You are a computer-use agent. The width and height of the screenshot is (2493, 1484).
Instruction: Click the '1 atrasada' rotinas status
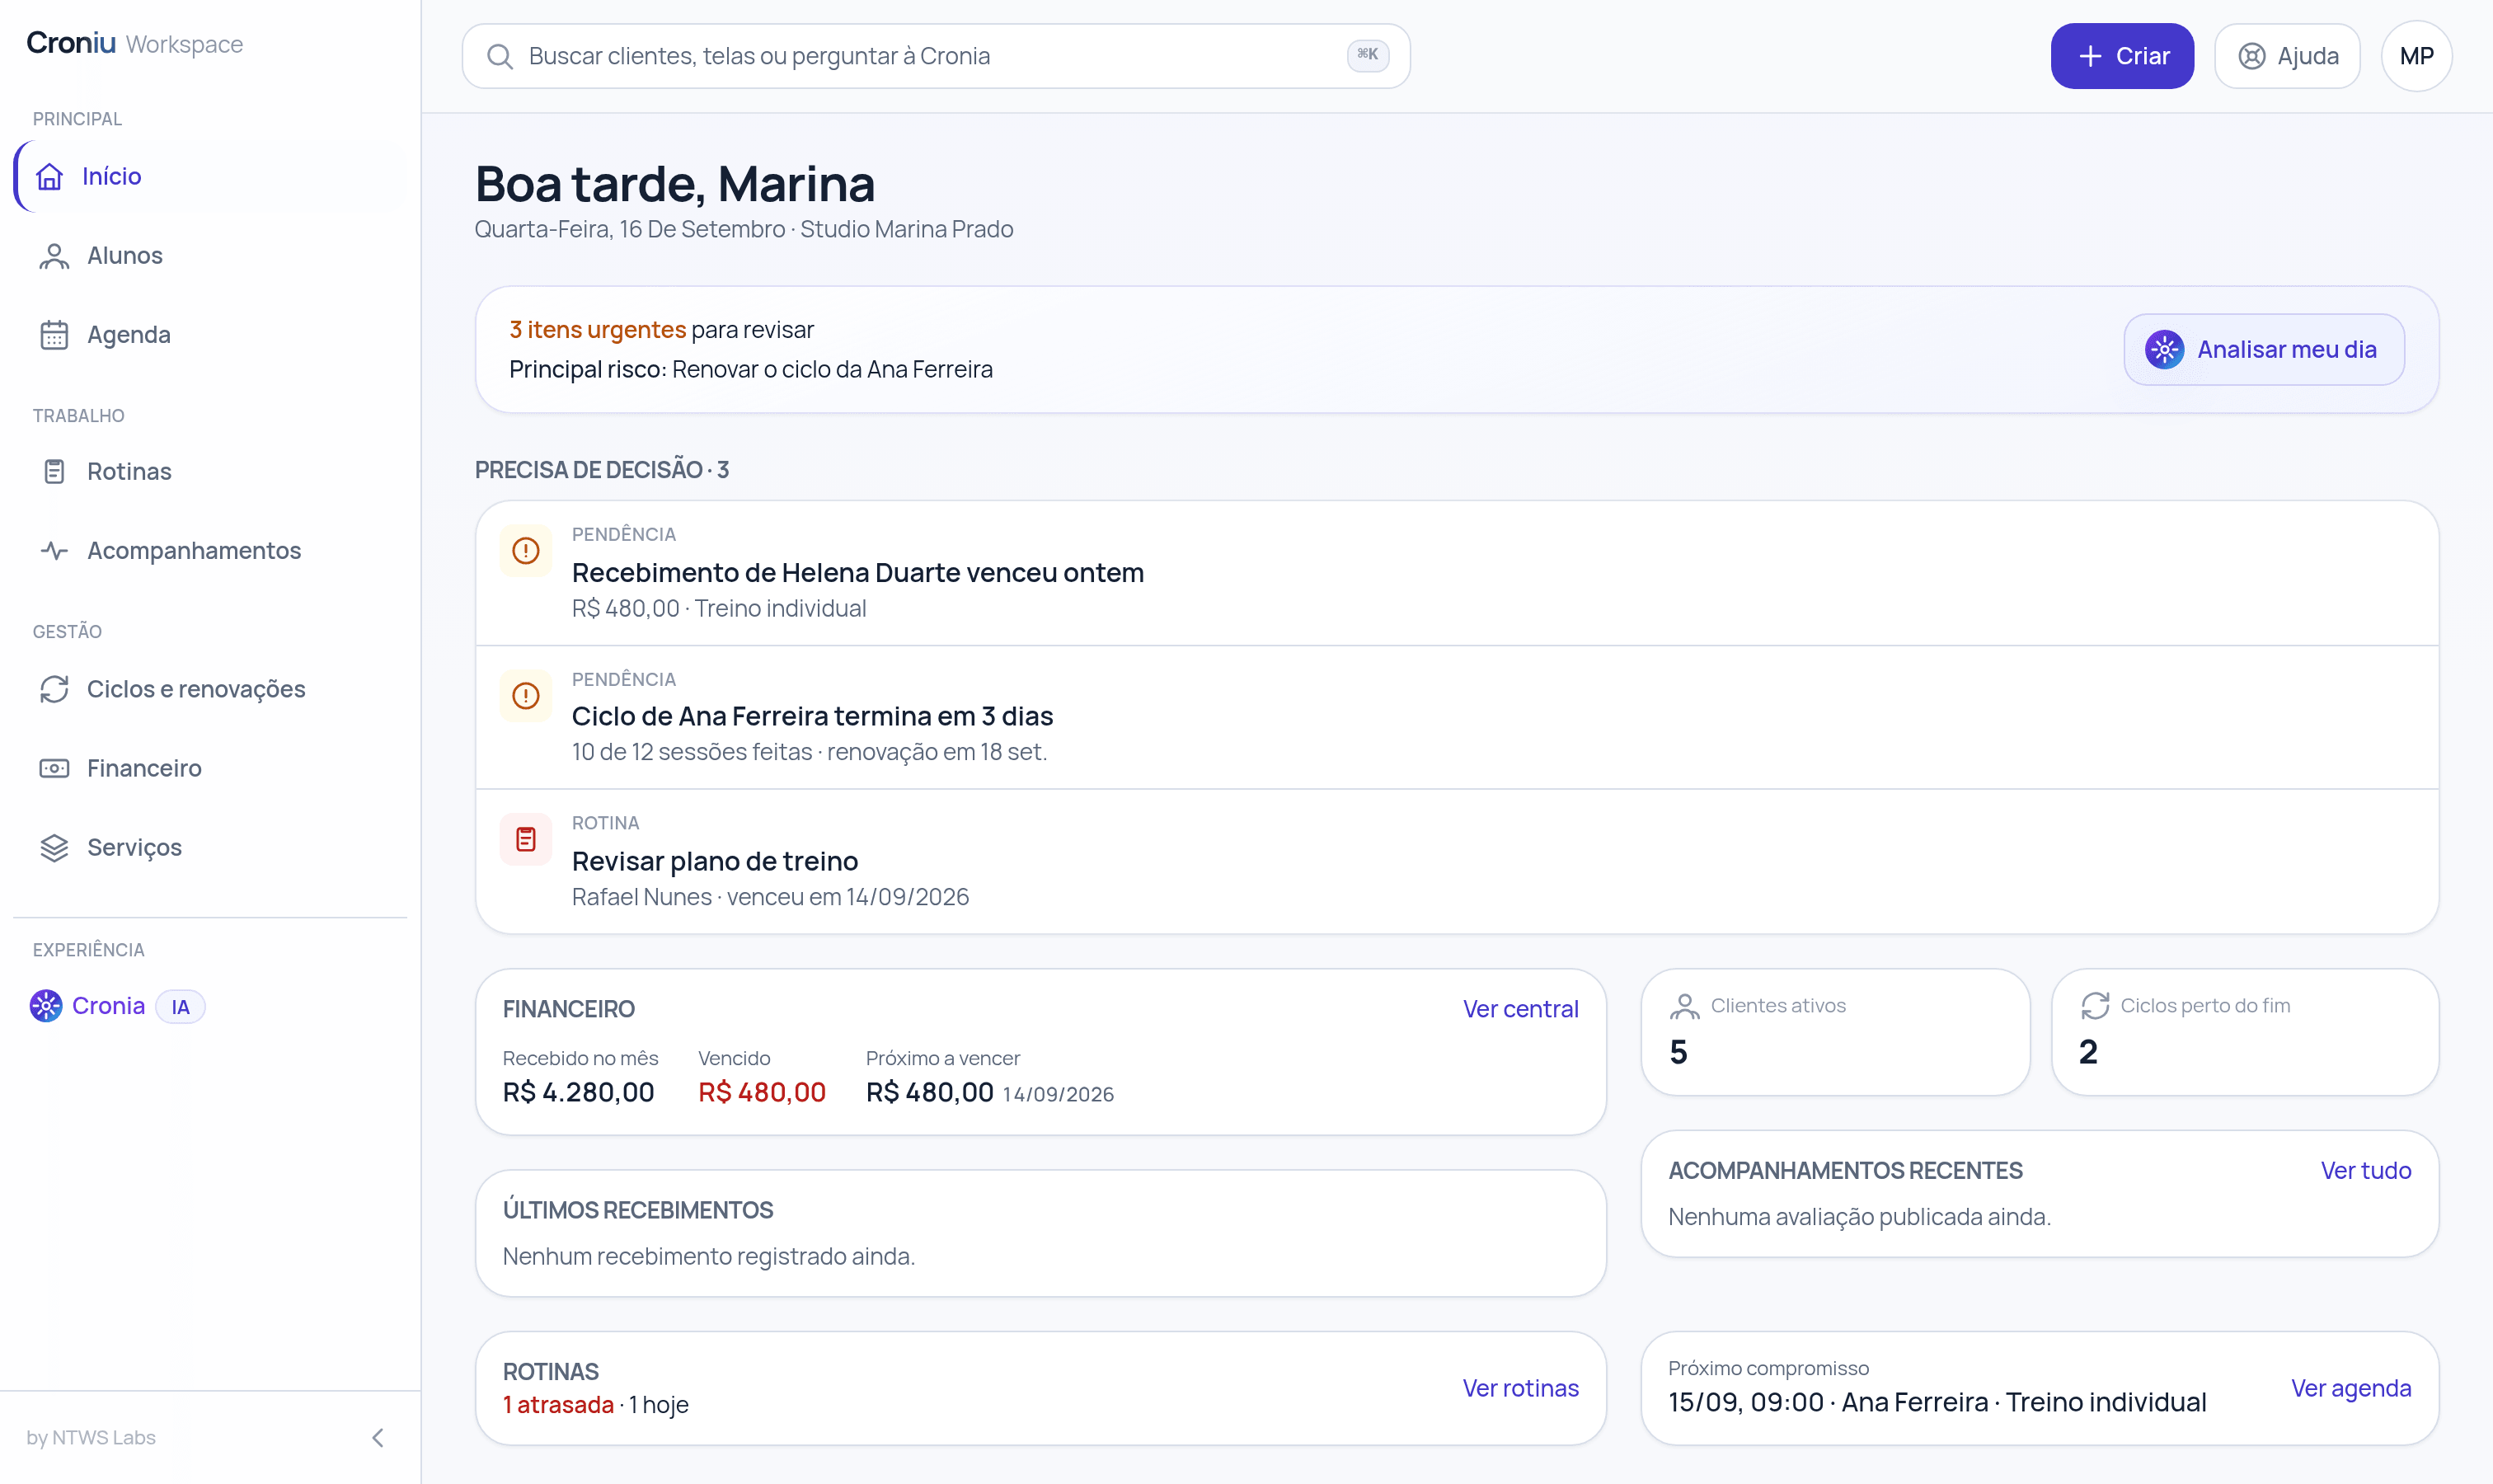pyautogui.click(x=558, y=1405)
